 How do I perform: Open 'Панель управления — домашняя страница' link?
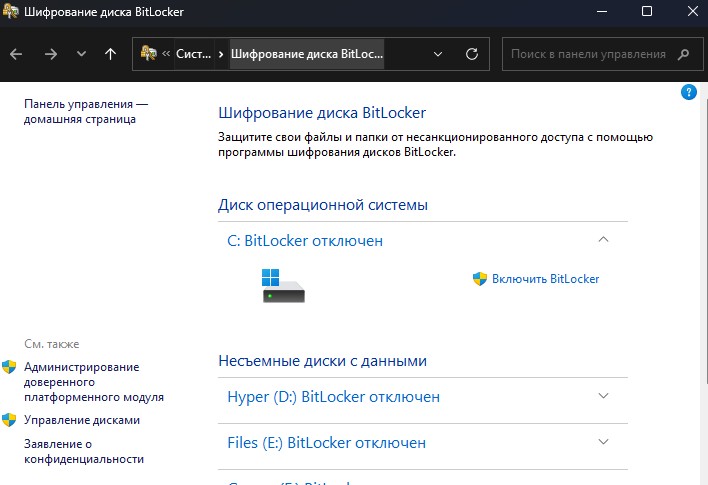coord(86,112)
